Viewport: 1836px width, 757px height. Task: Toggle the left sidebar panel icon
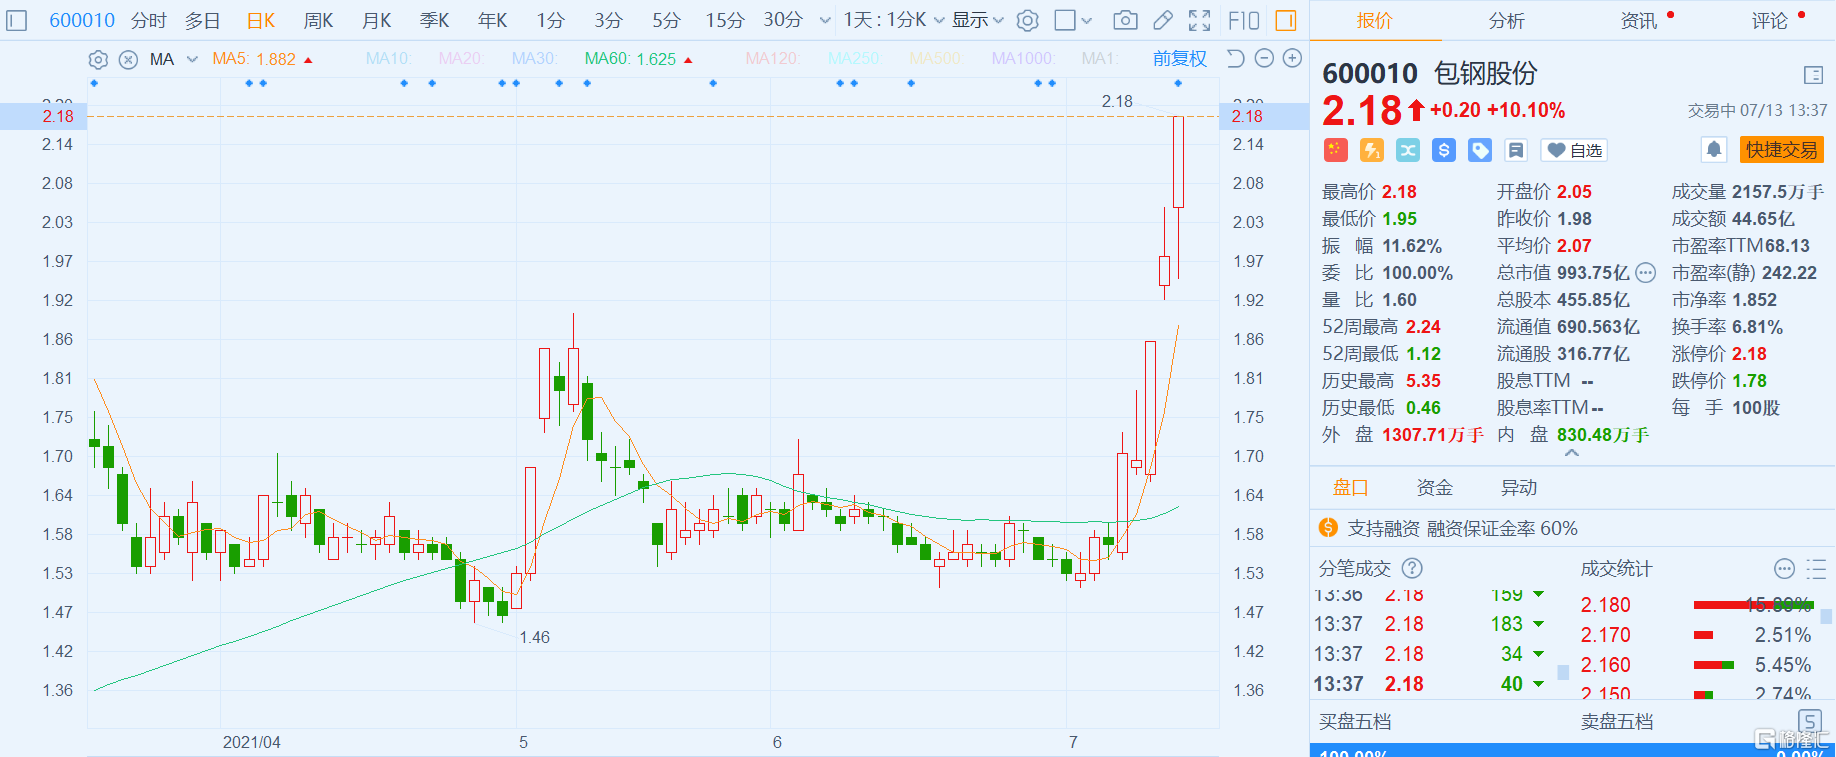click(17, 20)
